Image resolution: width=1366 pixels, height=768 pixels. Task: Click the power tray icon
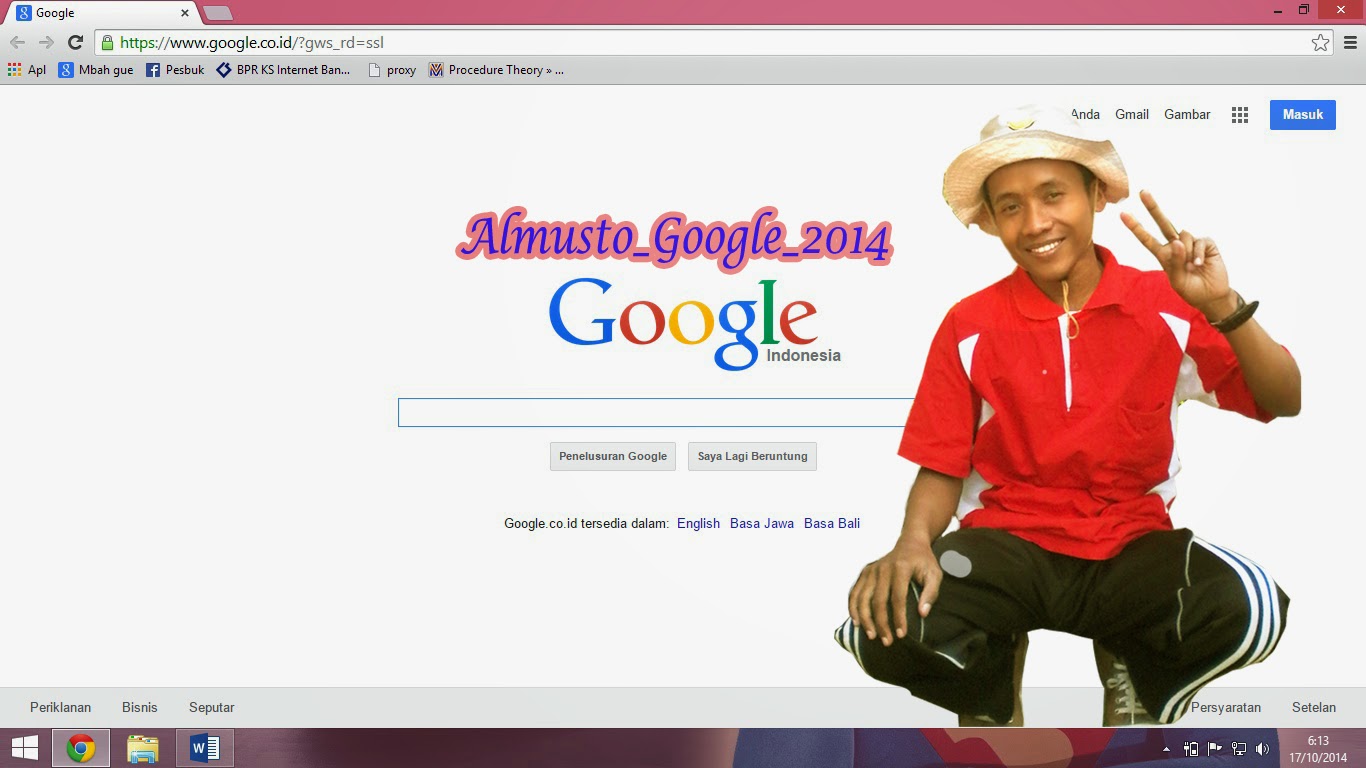pyautogui.click(x=1191, y=749)
